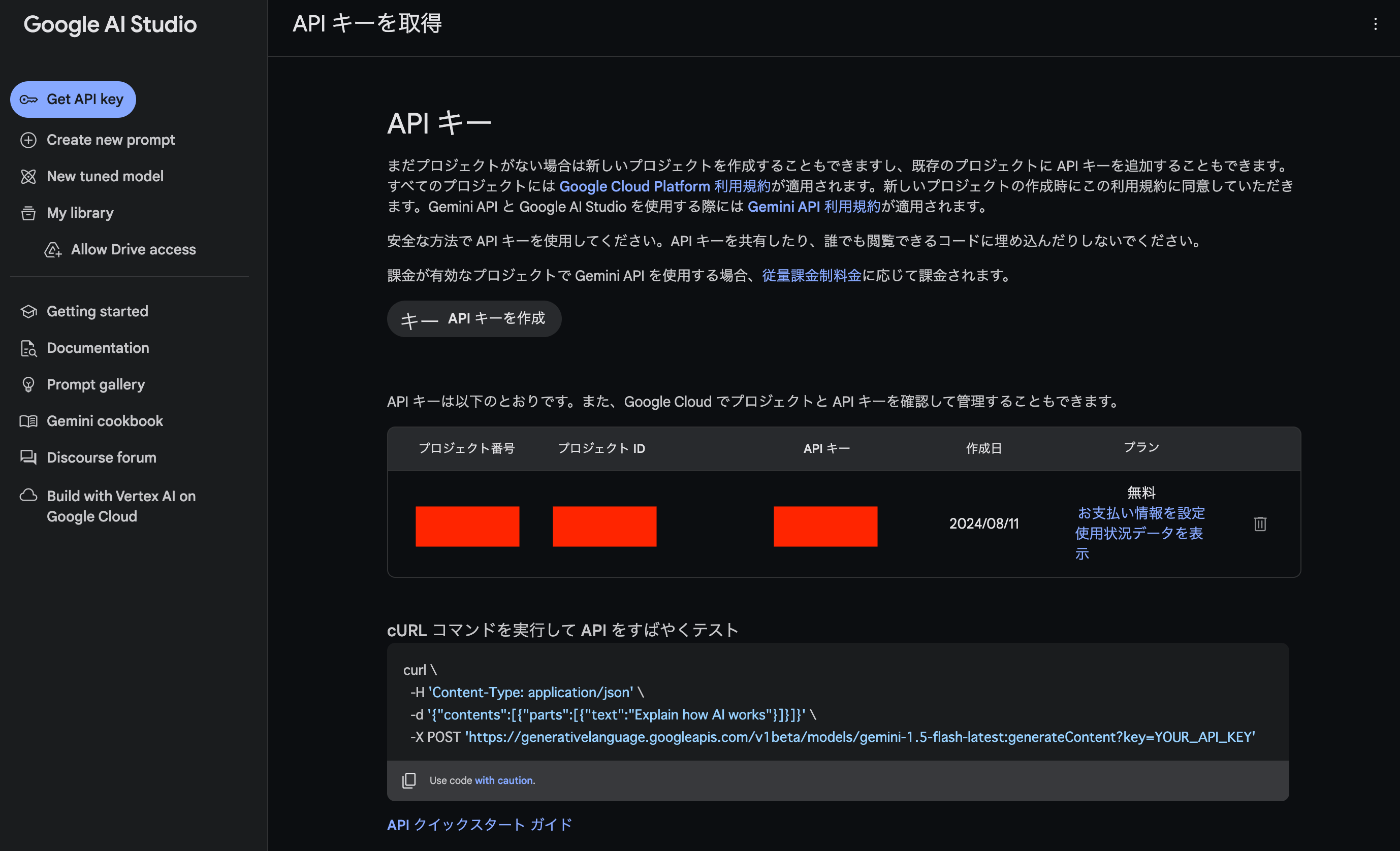This screenshot has width=1400, height=851.
Task: Click the book icon for Gemini cookbook
Action: [x=28, y=421]
